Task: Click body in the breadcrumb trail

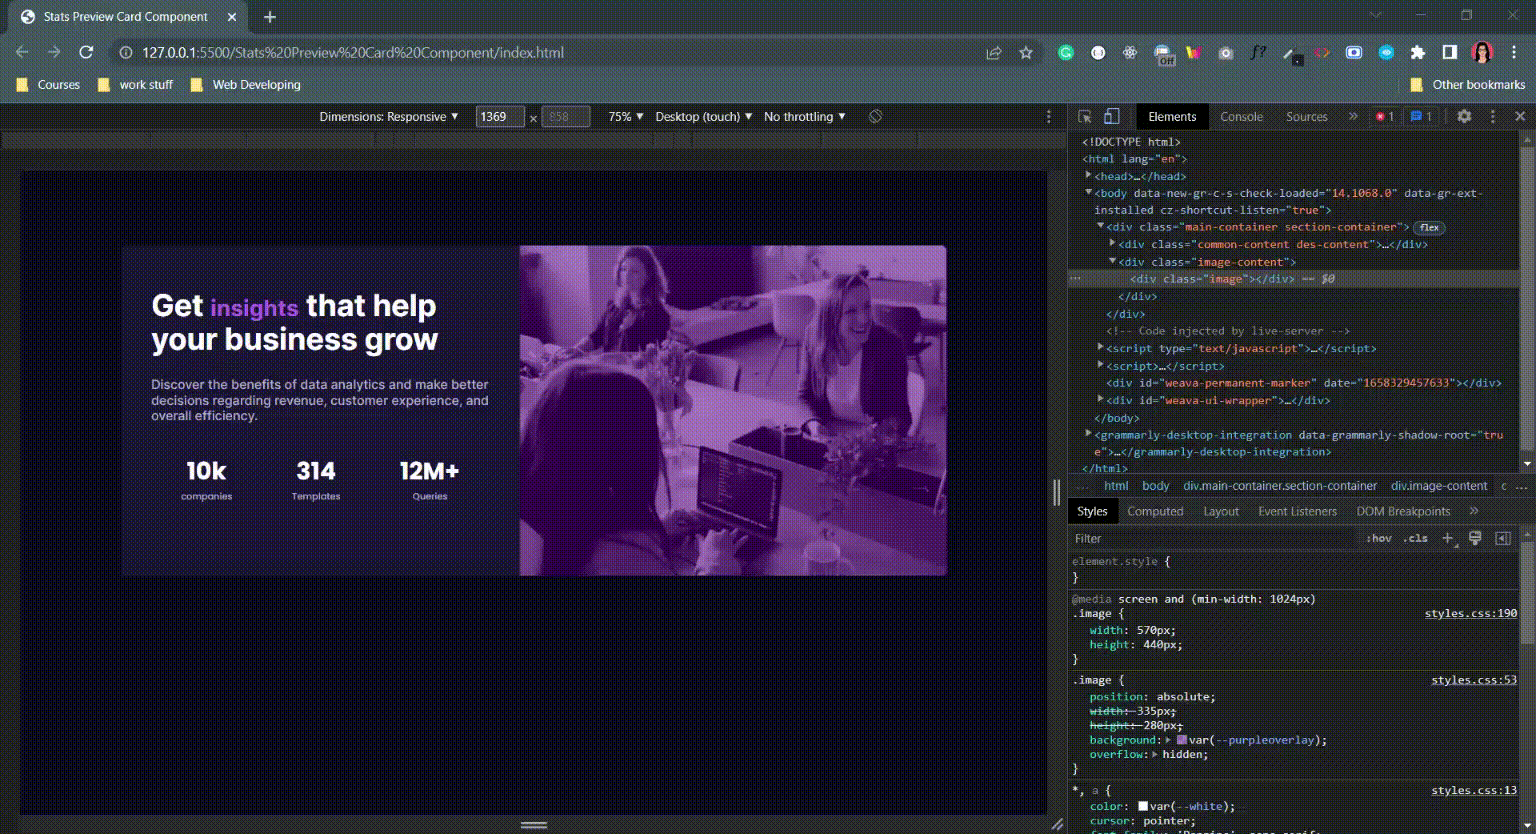Action: coord(1155,486)
